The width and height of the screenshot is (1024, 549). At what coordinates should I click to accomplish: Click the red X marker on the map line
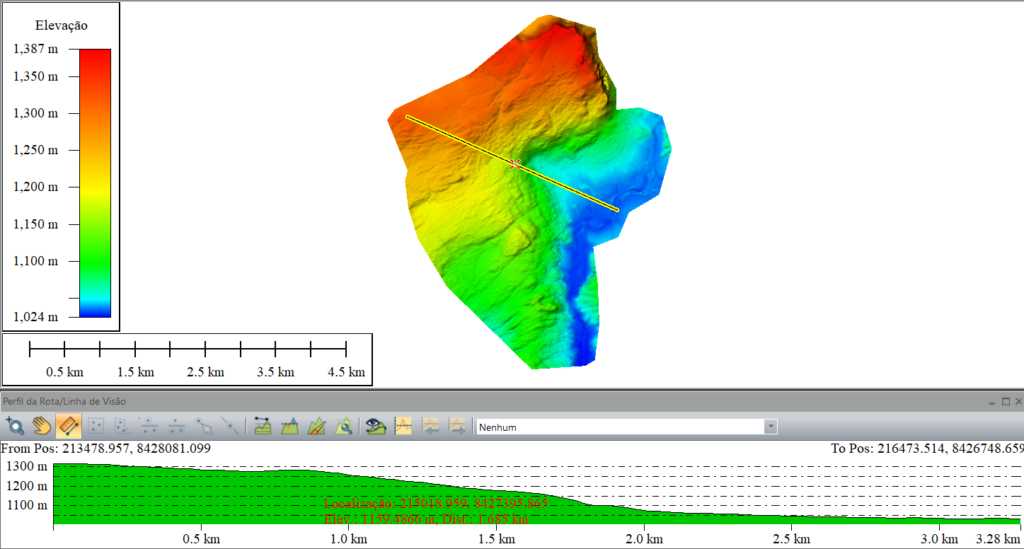[x=515, y=163]
